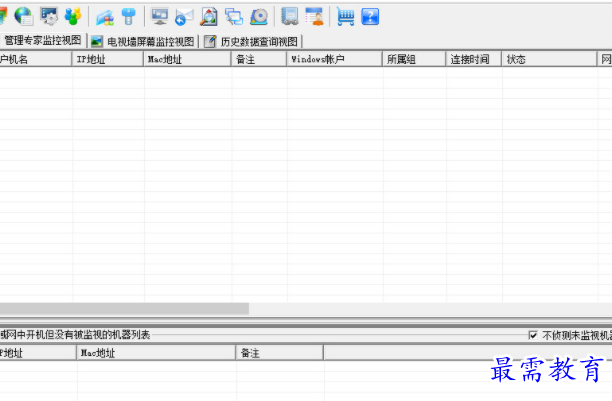
Task: Click the 户机名 column header
Action: pos(36,59)
